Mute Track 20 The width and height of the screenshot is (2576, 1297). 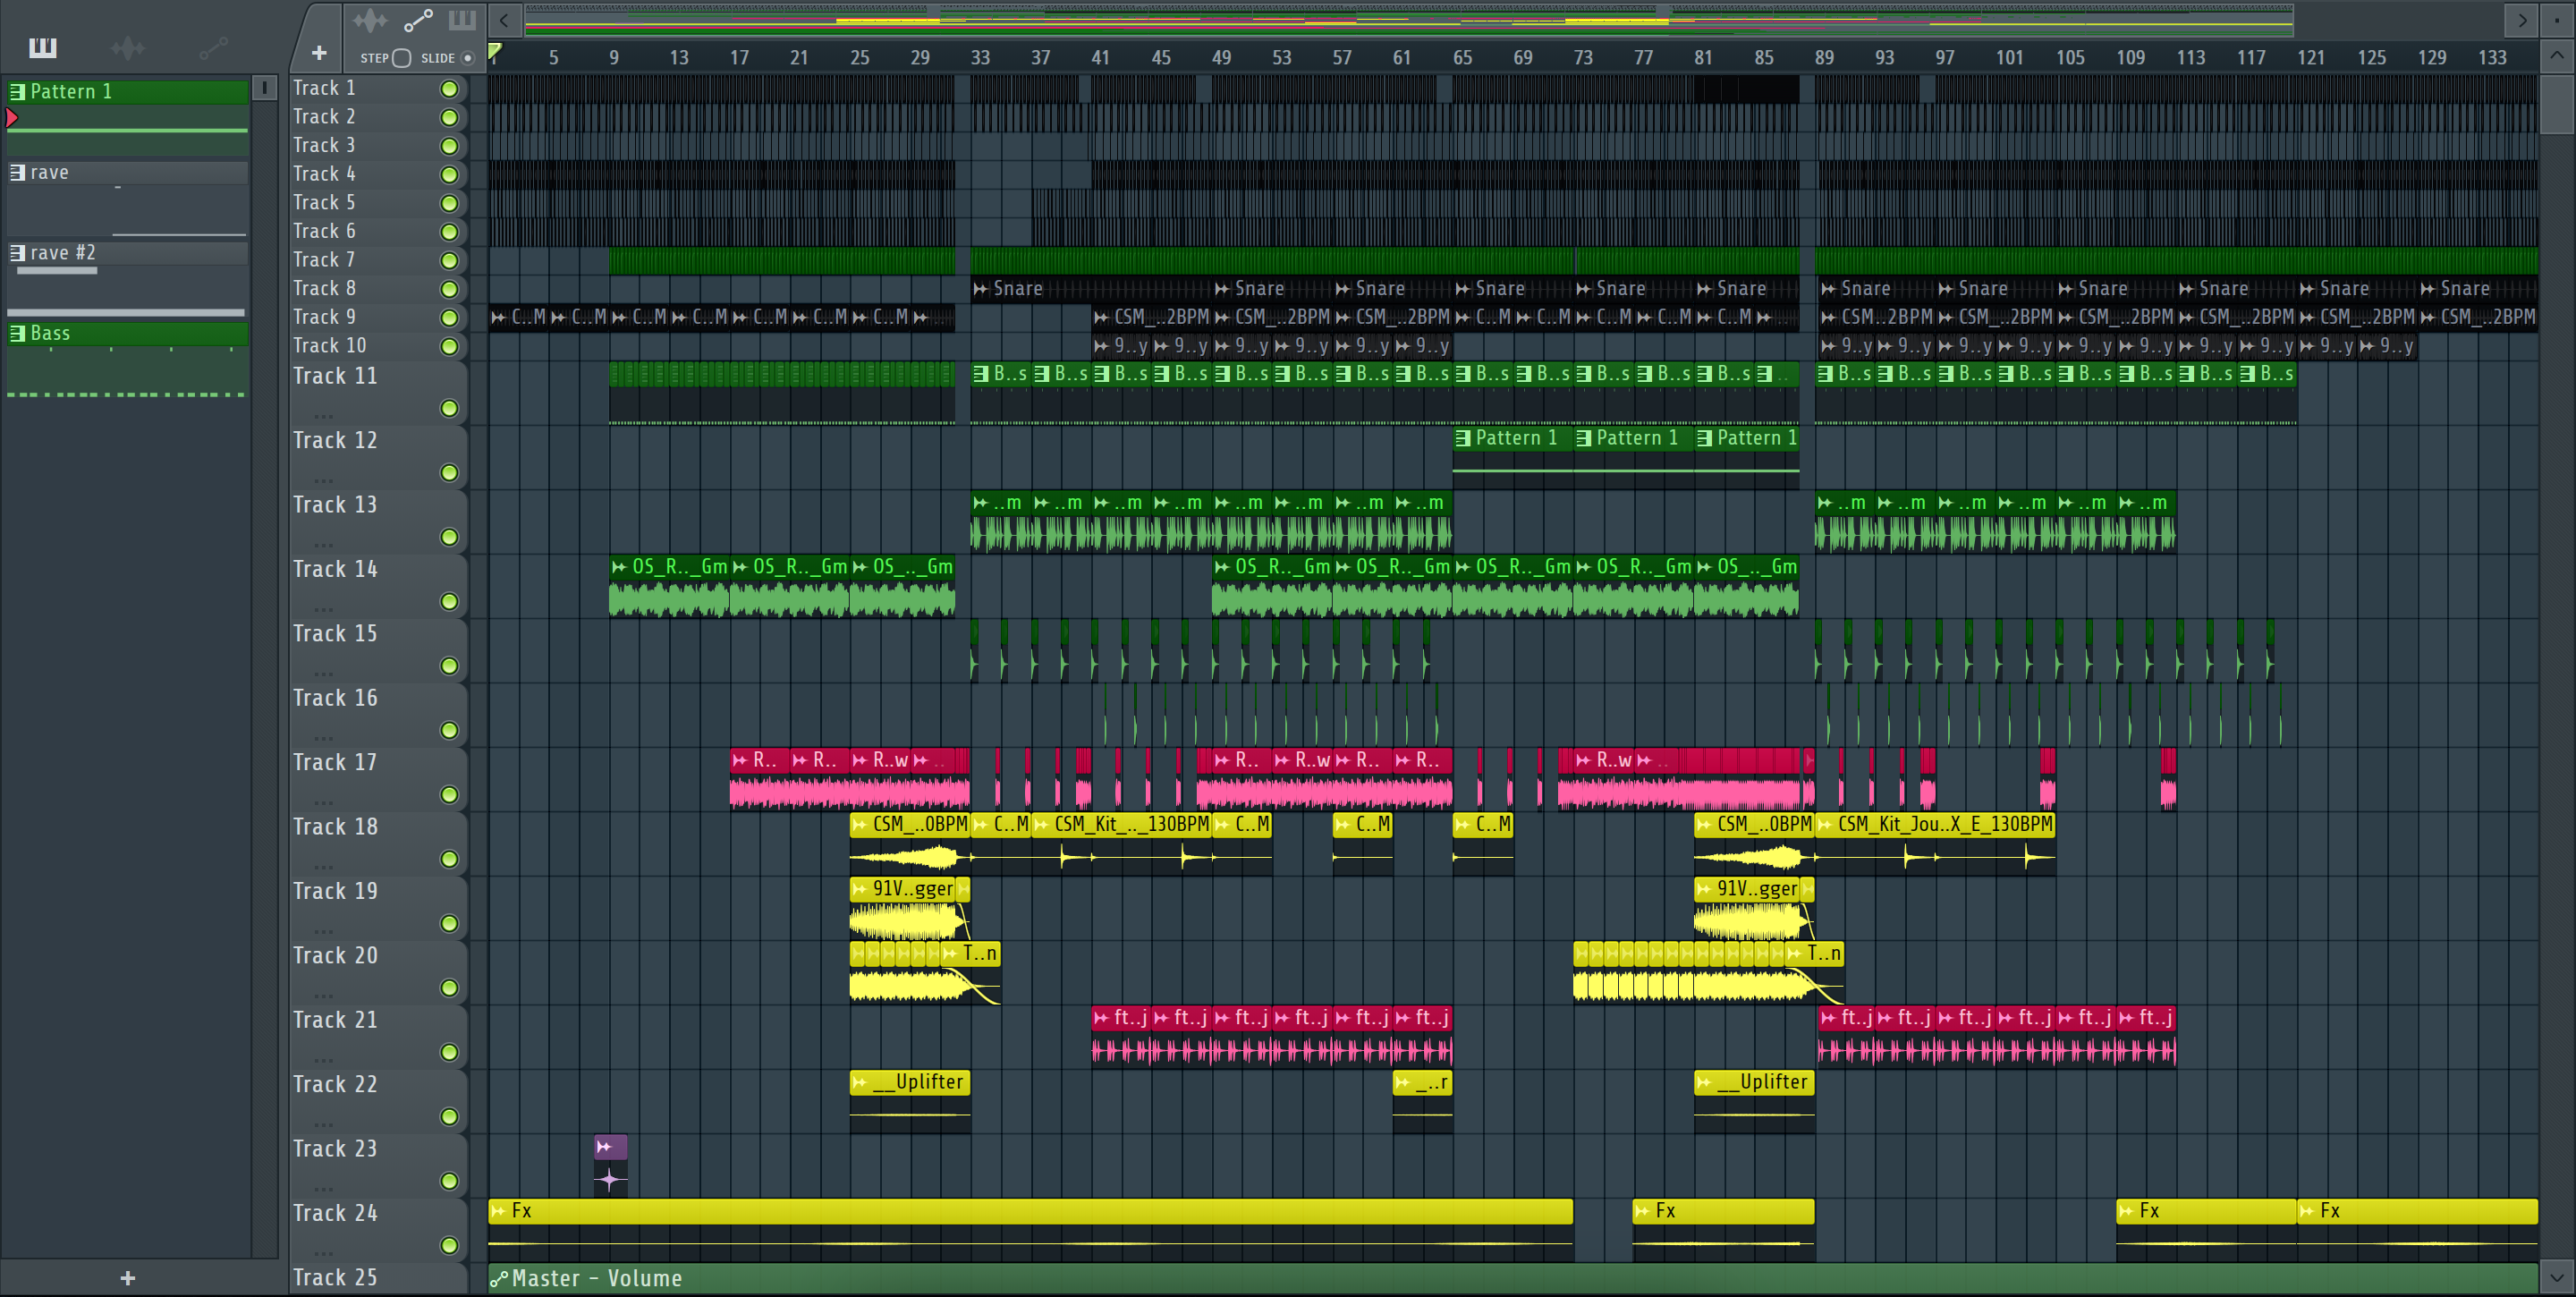pos(450,987)
